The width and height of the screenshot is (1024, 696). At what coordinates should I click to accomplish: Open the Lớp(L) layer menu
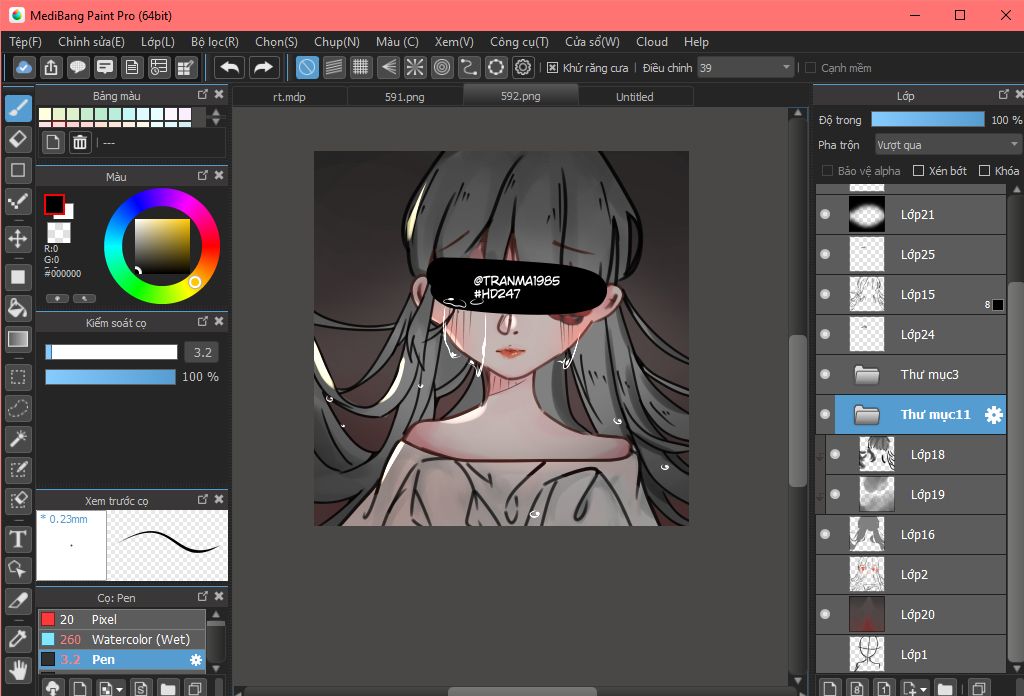point(158,42)
